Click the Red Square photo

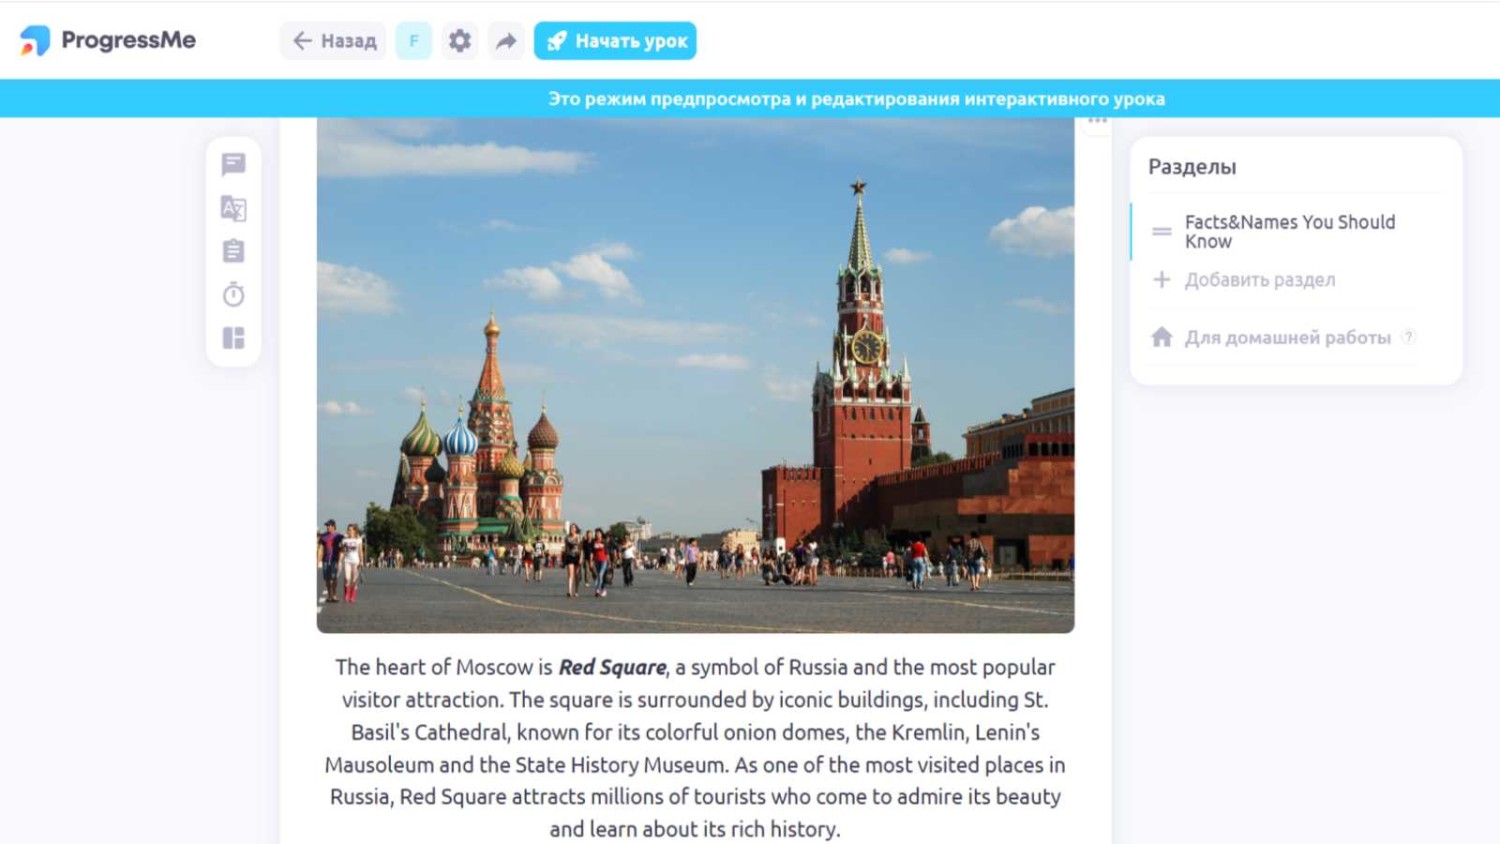coord(695,375)
